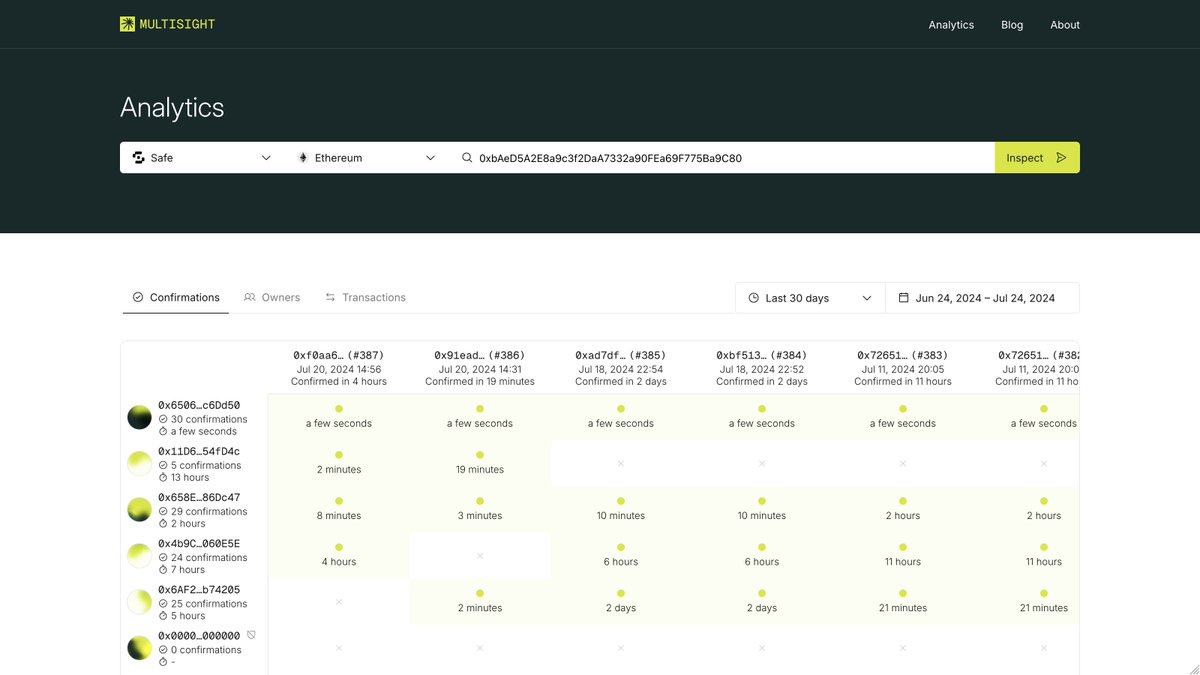Click avatar of owner 0x11D6…54fD4c
Screen dimensions: 1200x675
point(140,464)
